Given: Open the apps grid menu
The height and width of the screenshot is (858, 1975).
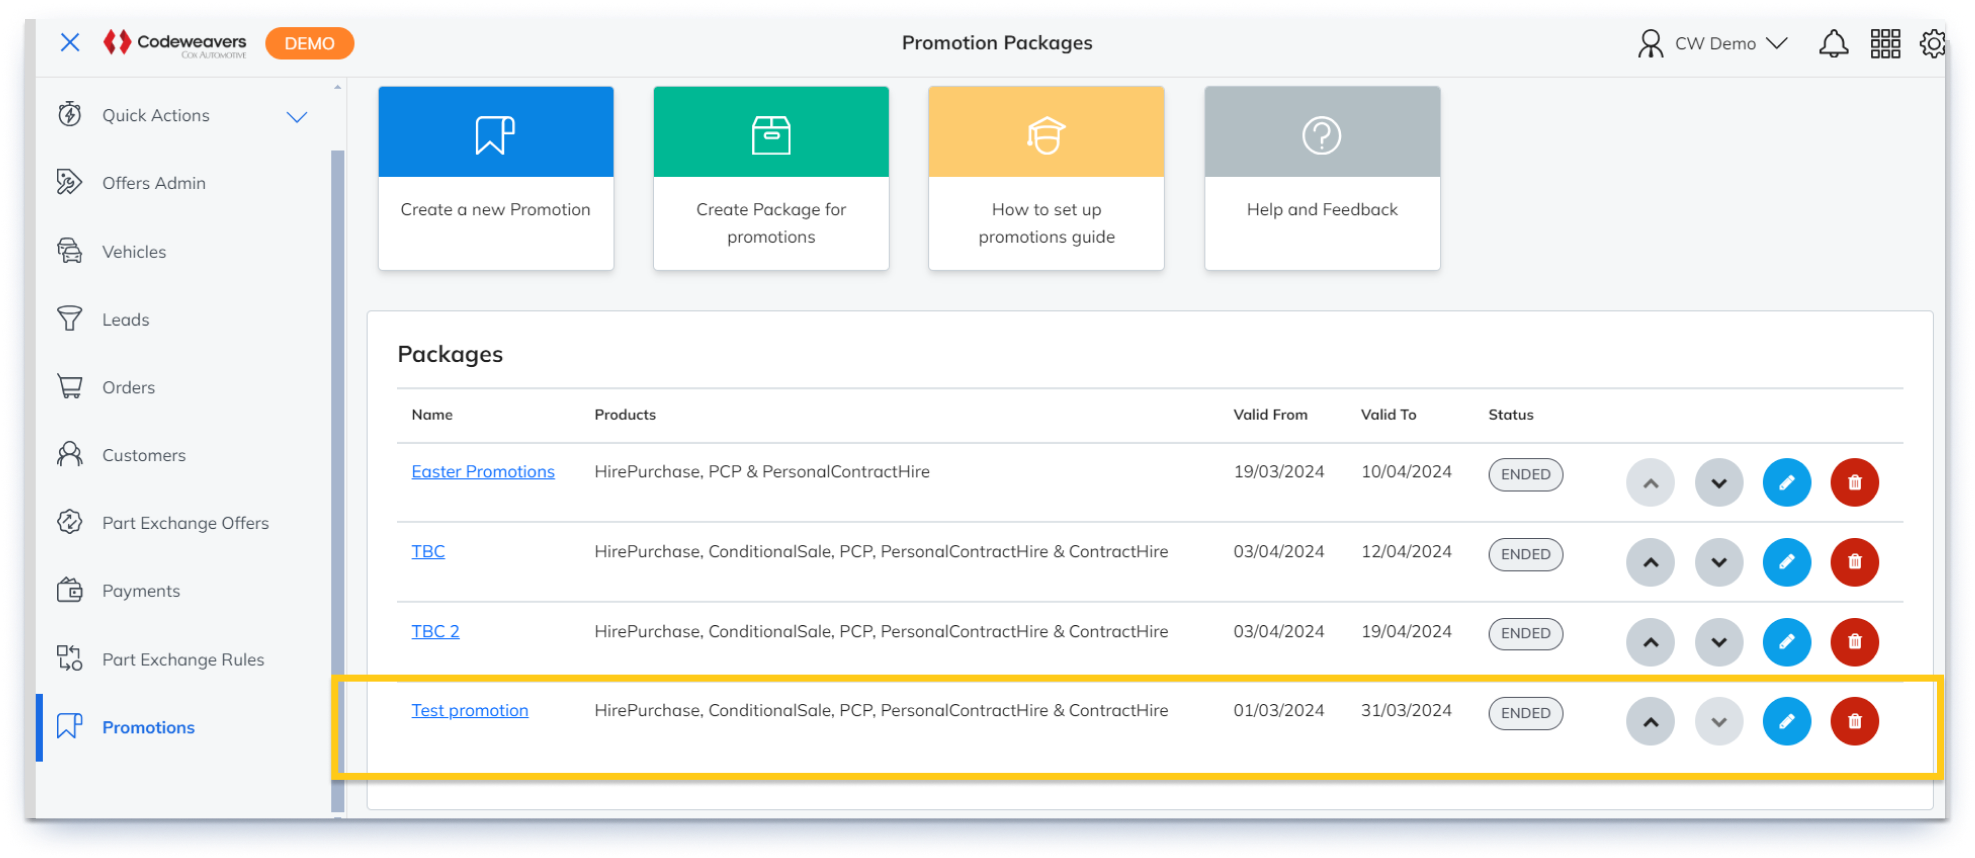Looking at the screenshot, I should 1885,43.
